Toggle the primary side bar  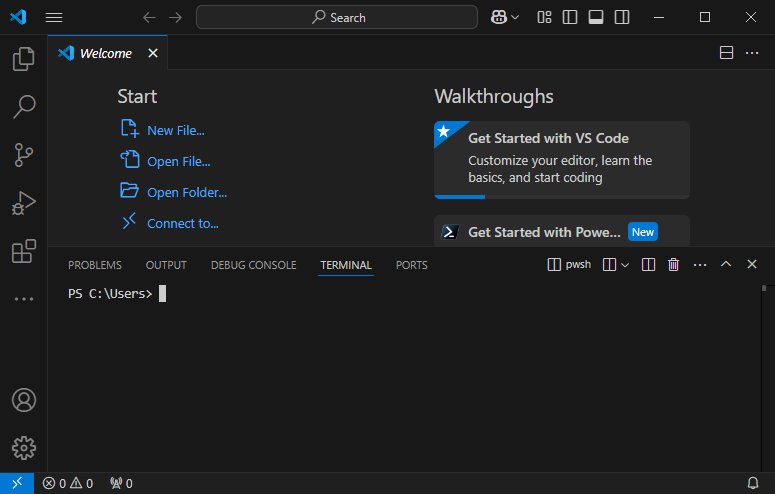(570, 17)
